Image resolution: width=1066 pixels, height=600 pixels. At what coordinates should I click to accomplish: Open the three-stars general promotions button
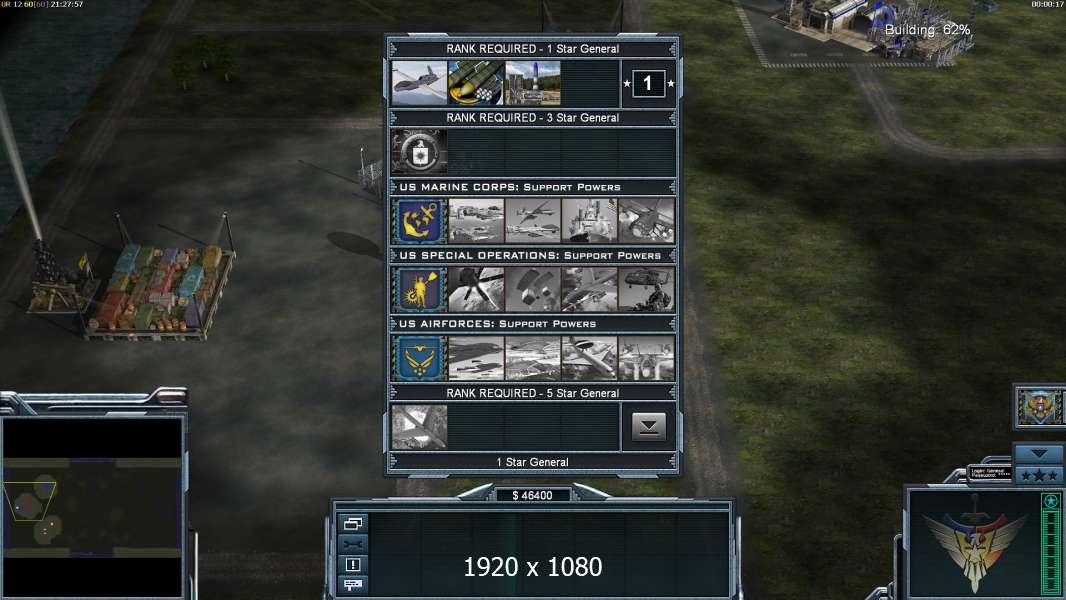[x=1039, y=475]
